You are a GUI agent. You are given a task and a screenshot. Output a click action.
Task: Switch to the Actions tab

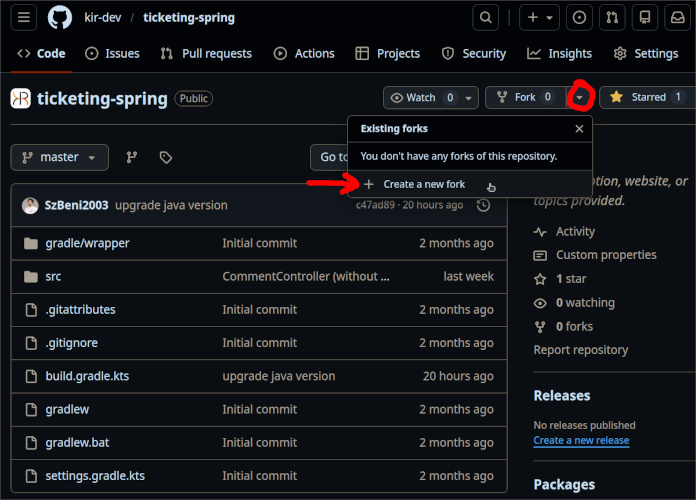coord(304,53)
